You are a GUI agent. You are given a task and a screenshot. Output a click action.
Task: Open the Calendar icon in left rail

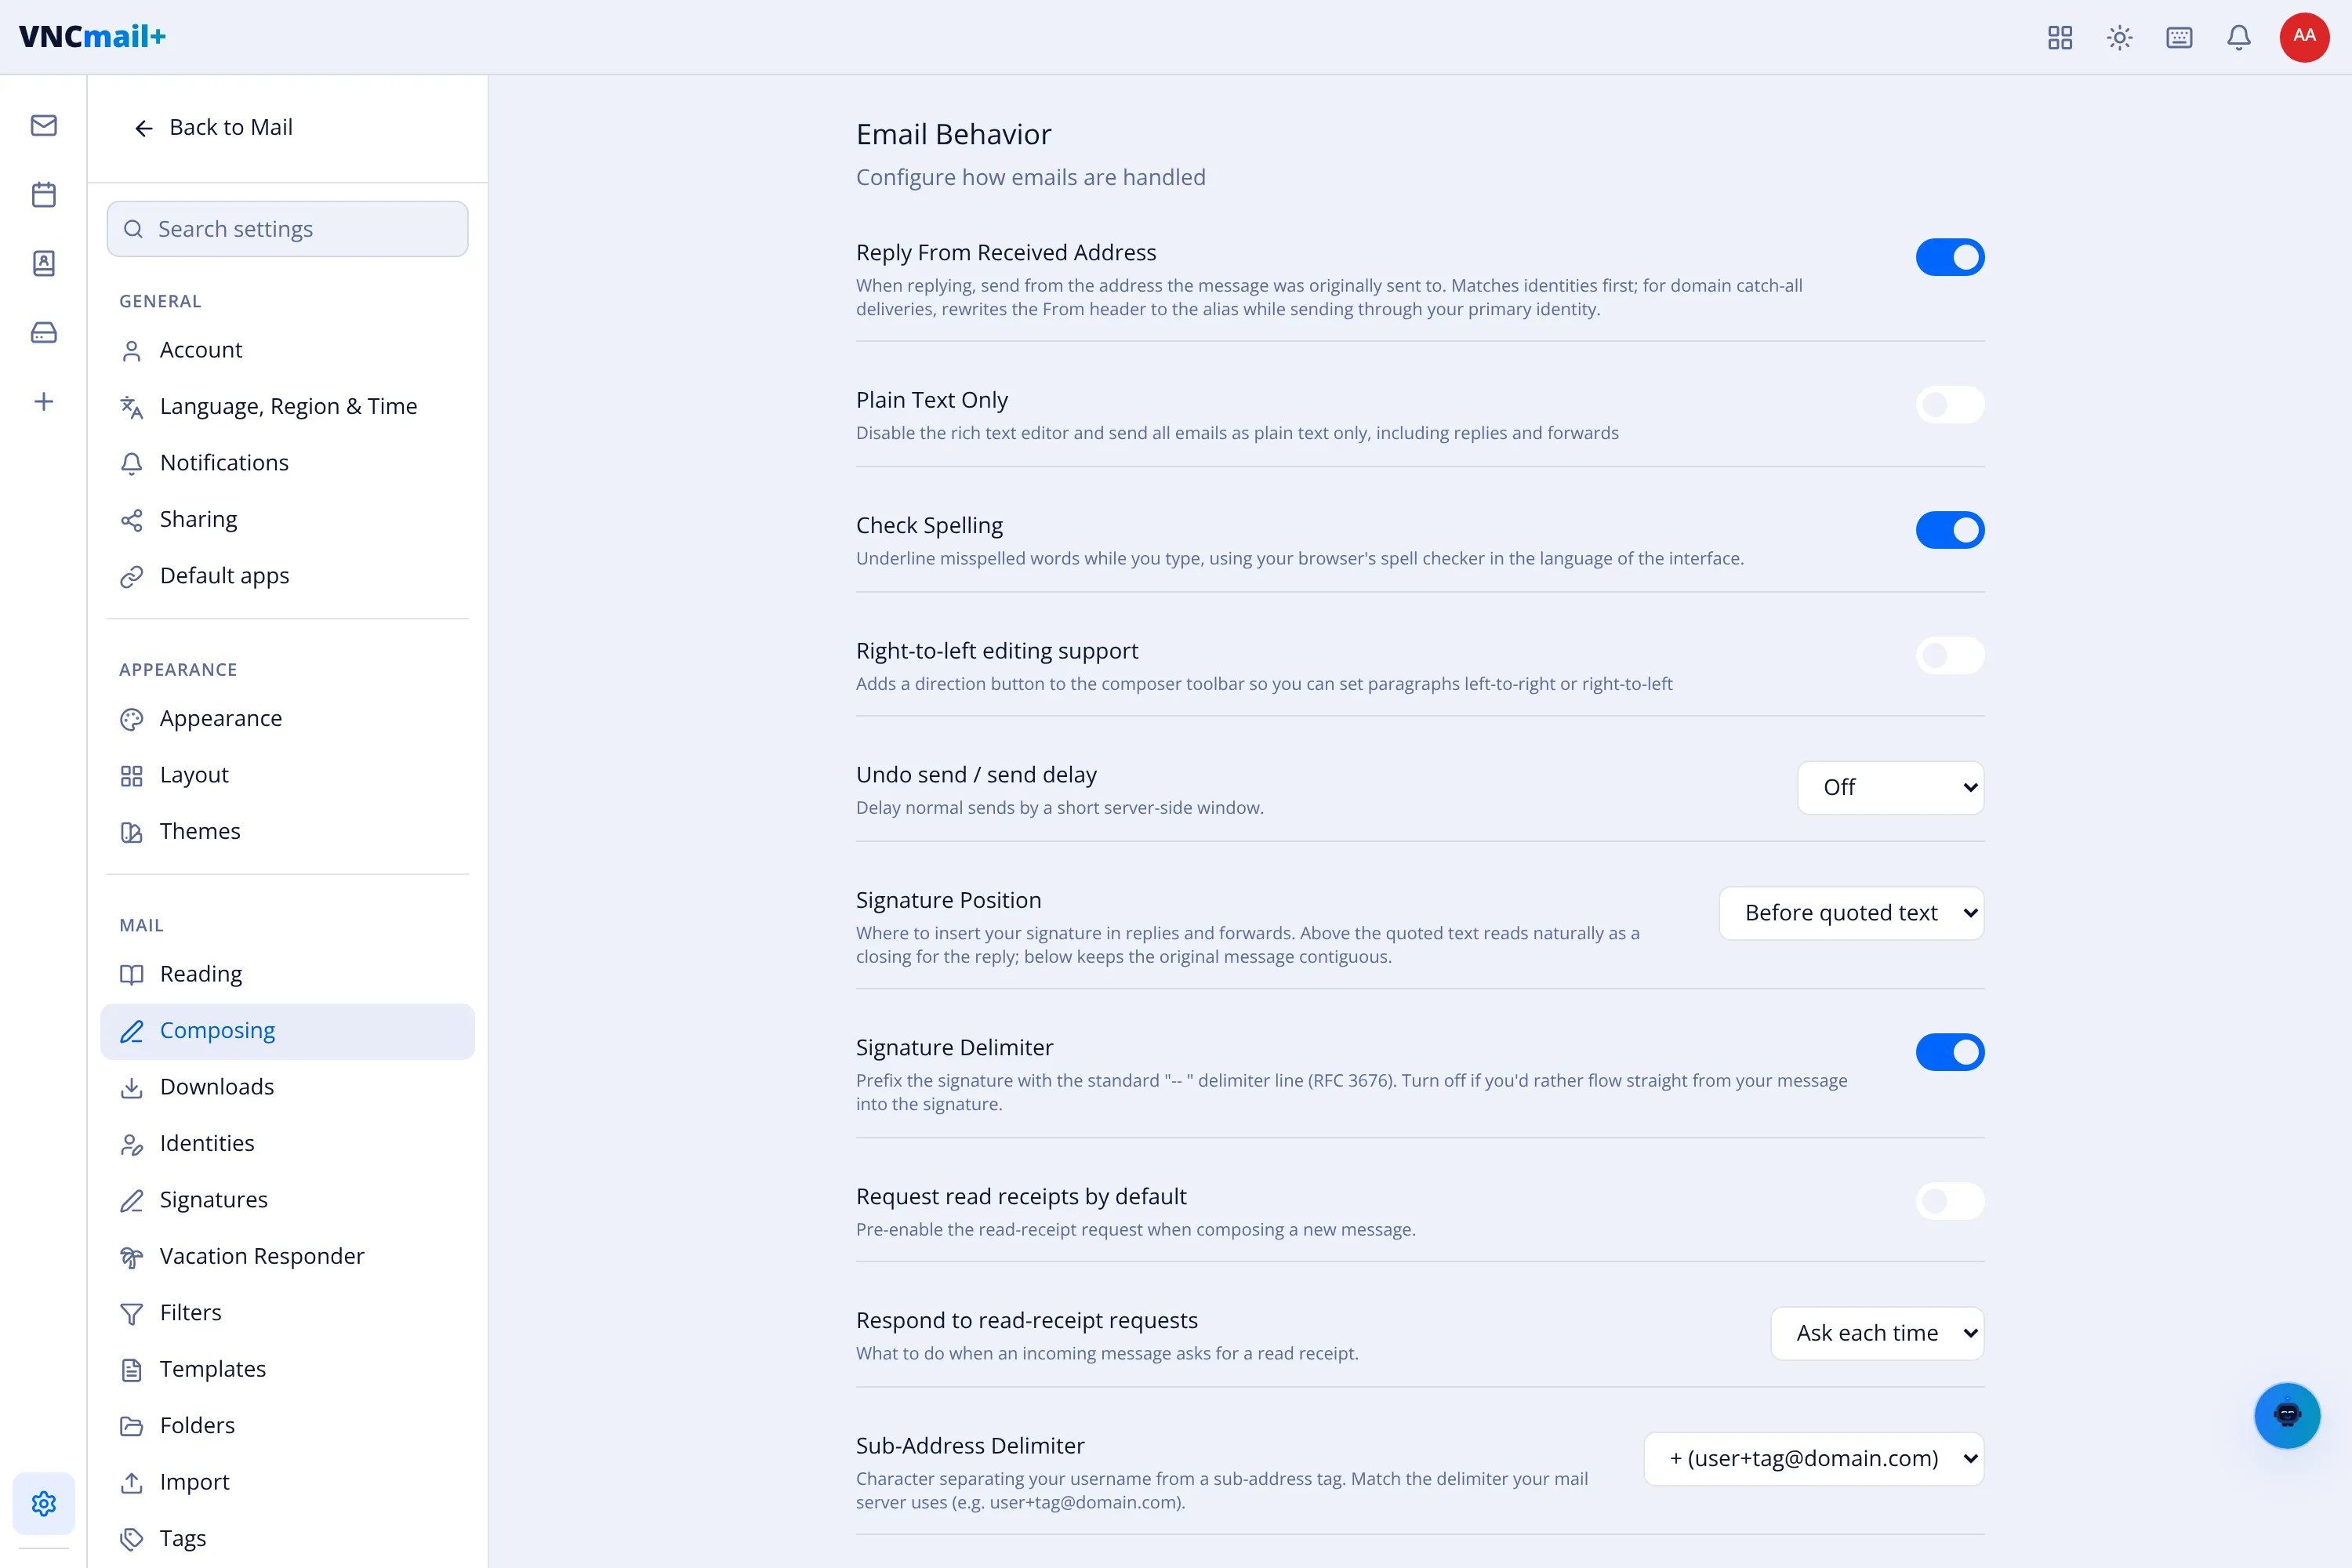tap(44, 194)
